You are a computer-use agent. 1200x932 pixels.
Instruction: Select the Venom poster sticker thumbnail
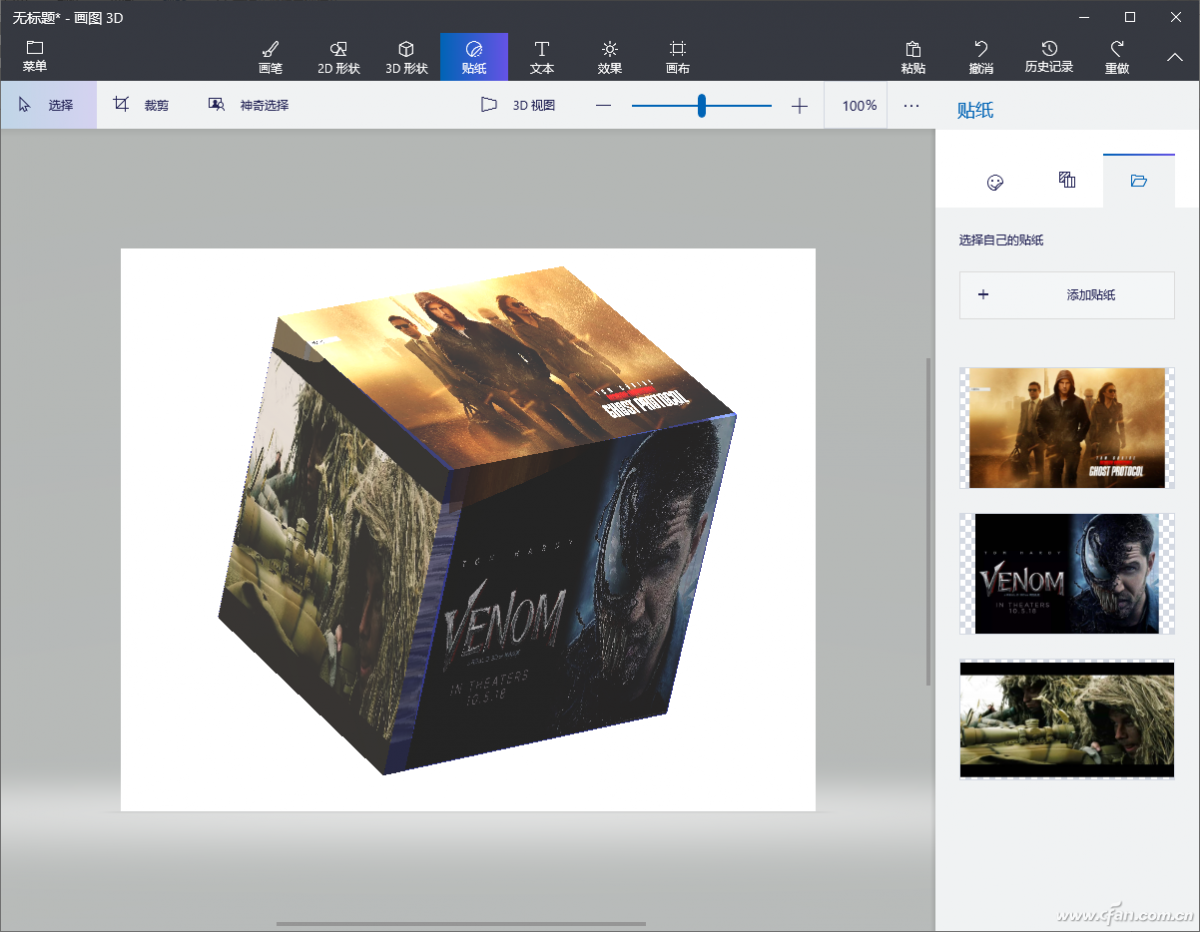[1067, 574]
